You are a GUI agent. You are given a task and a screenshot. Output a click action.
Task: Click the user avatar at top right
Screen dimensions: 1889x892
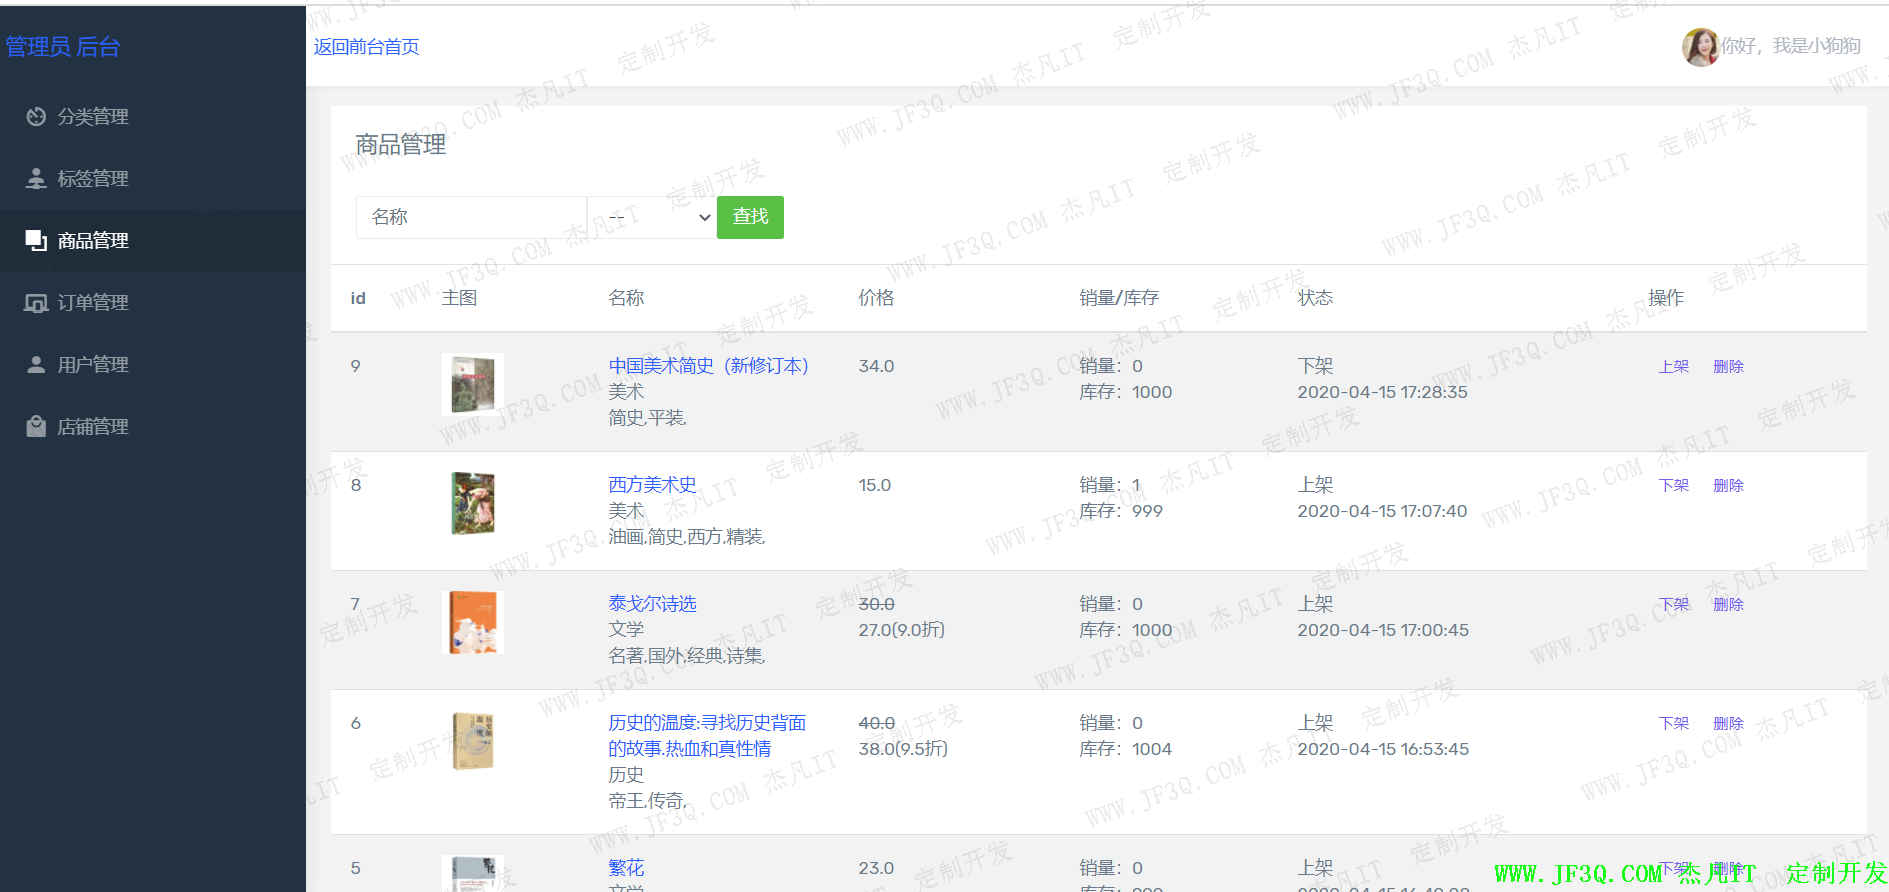click(1699, 47)
